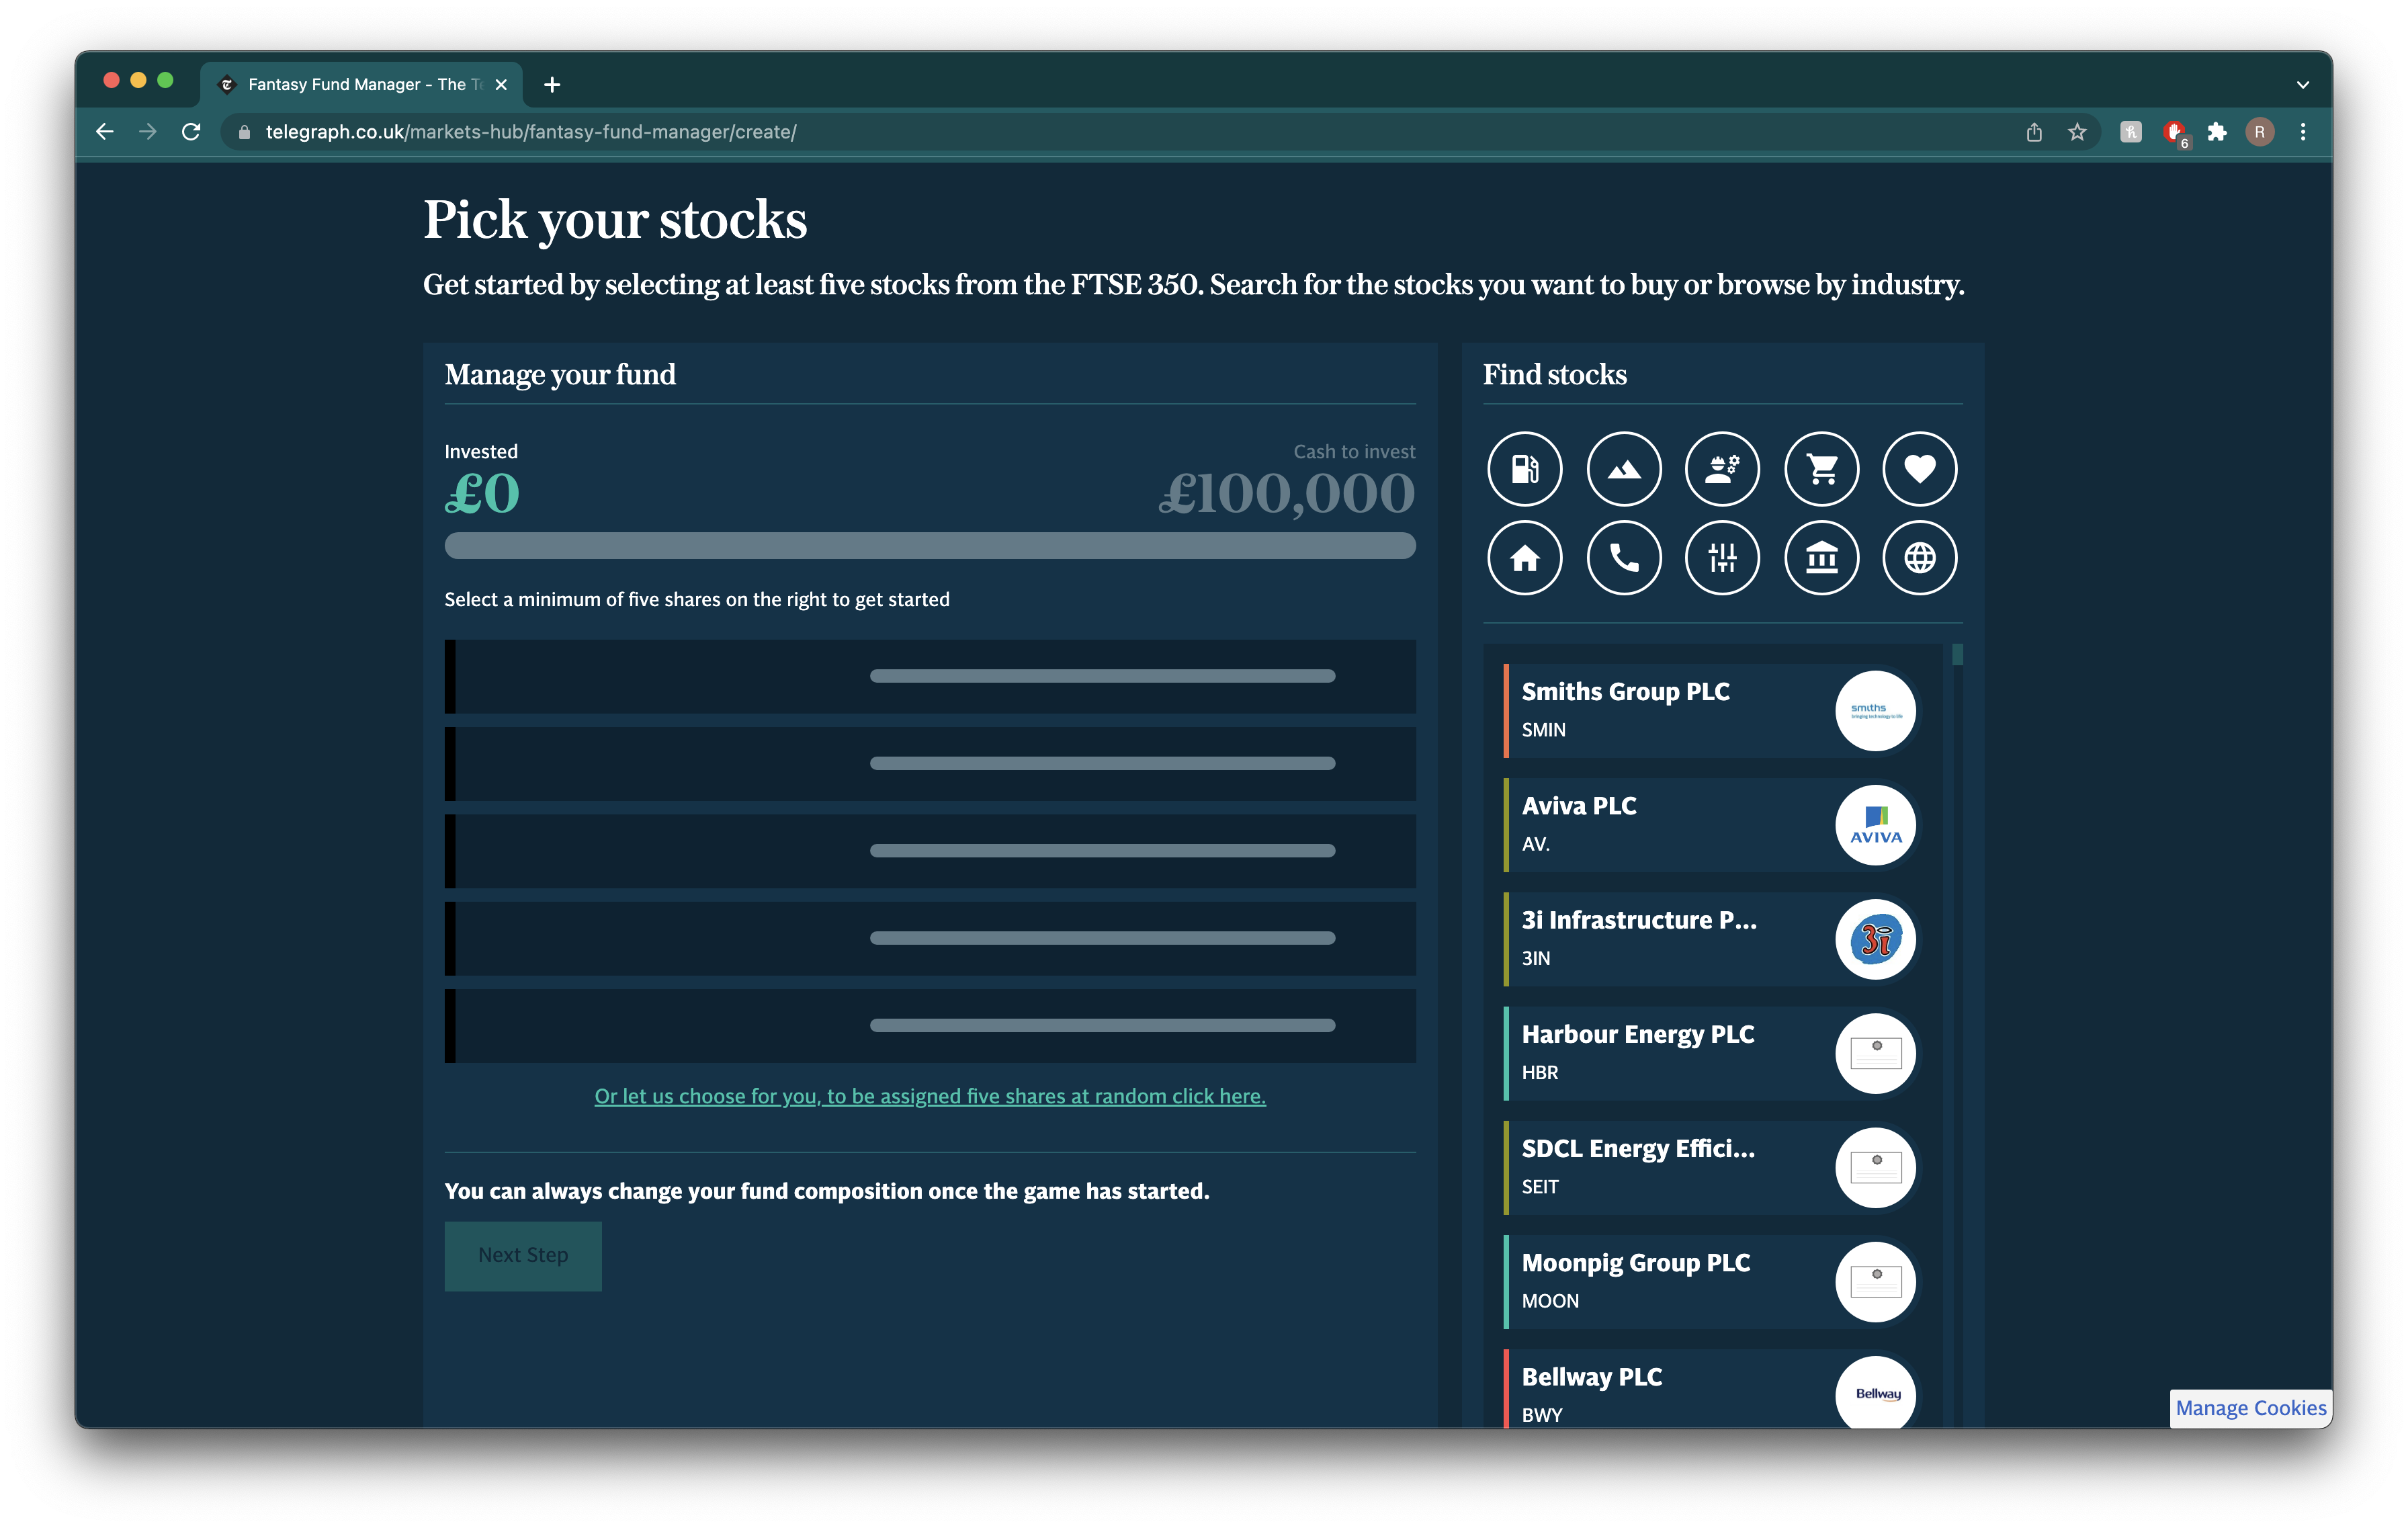Open a new browser tab

[x=552, y=85]
